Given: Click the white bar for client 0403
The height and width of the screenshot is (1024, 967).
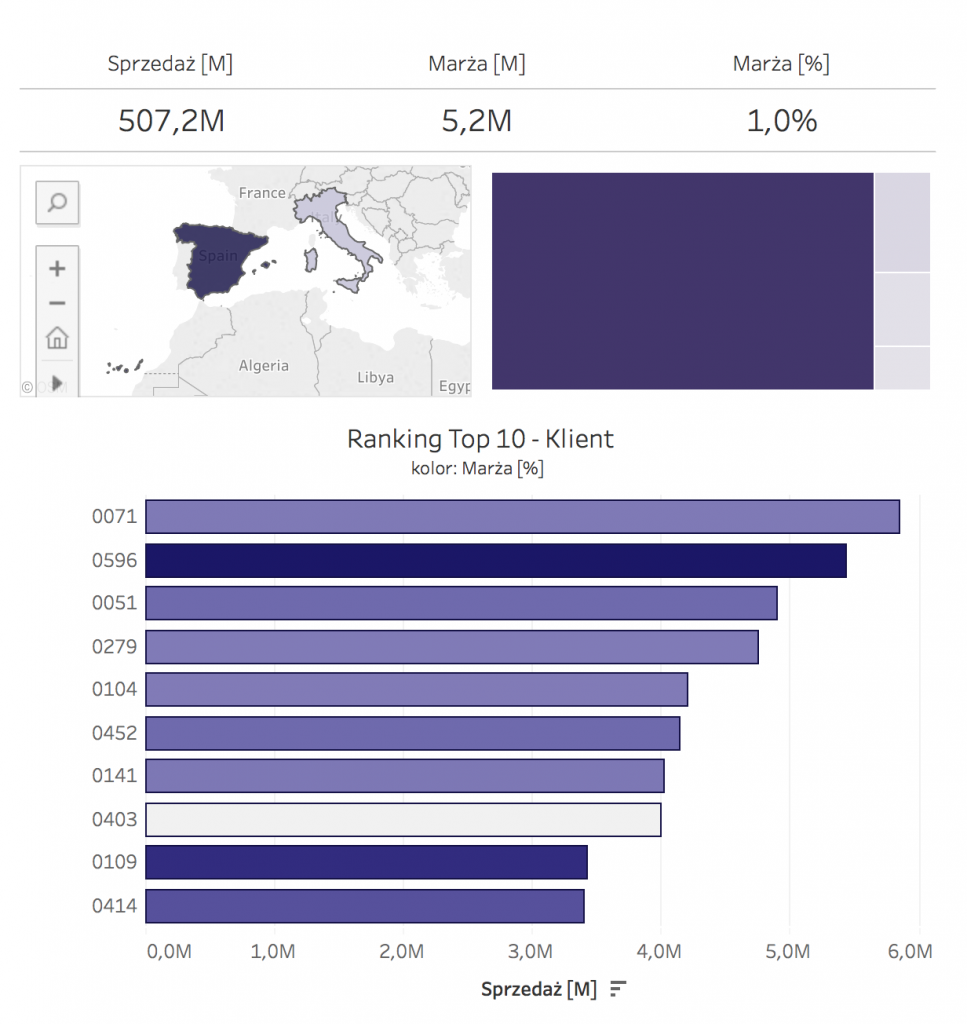Looking at the screenshot, I should click(x=402, y=820).
